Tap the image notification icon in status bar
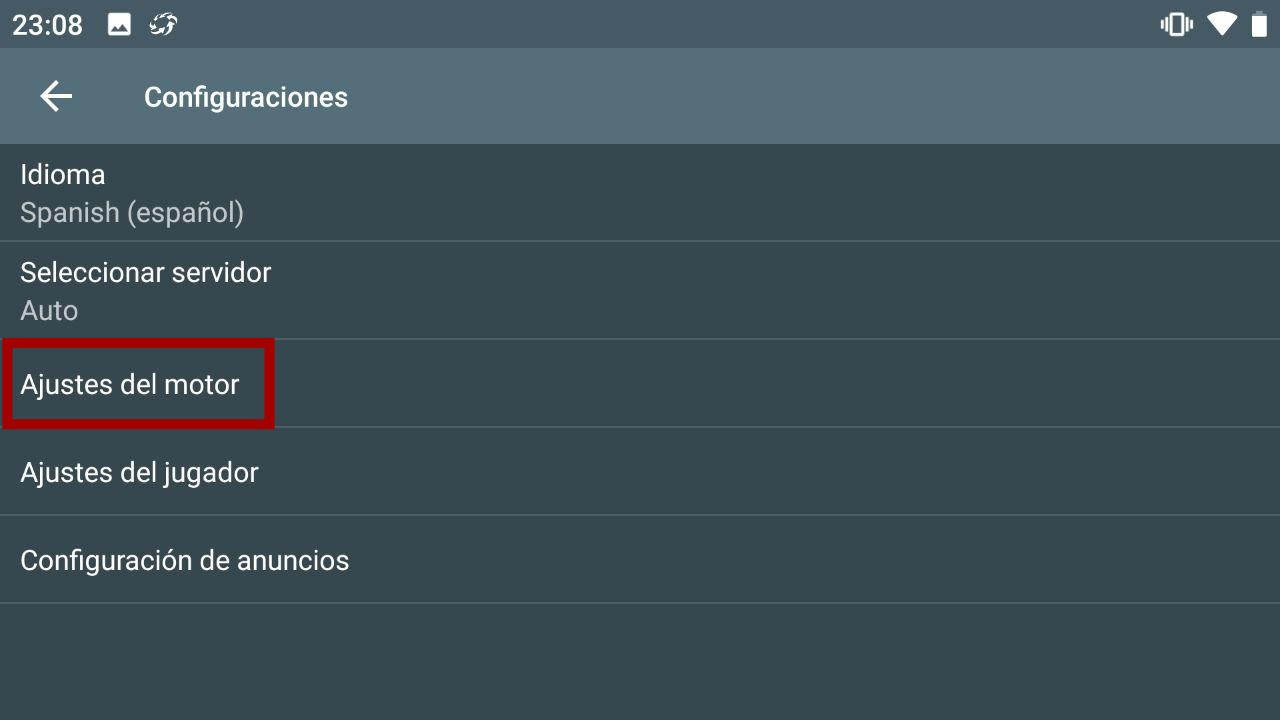This screenshot has width=1280, height=720. point(119,25)
